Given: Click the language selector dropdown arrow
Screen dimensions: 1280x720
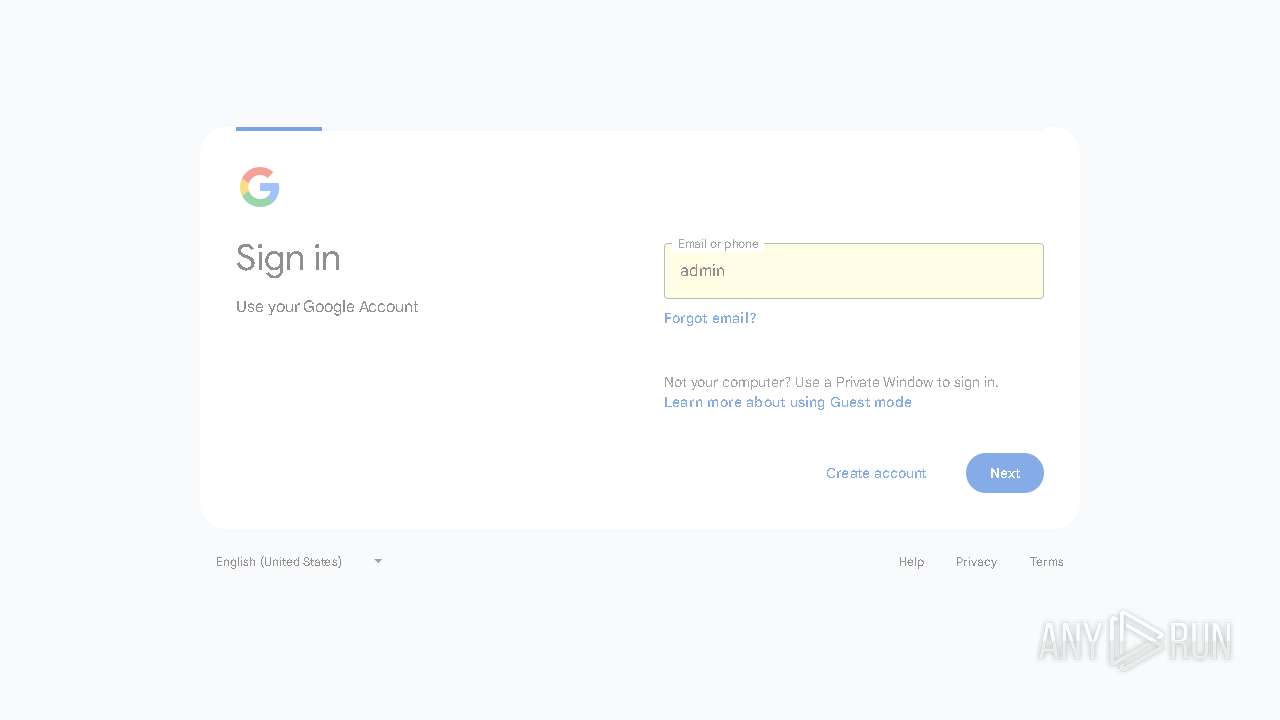Looking at the screenshot, I should pyautogui.click(x=378, y=561).
